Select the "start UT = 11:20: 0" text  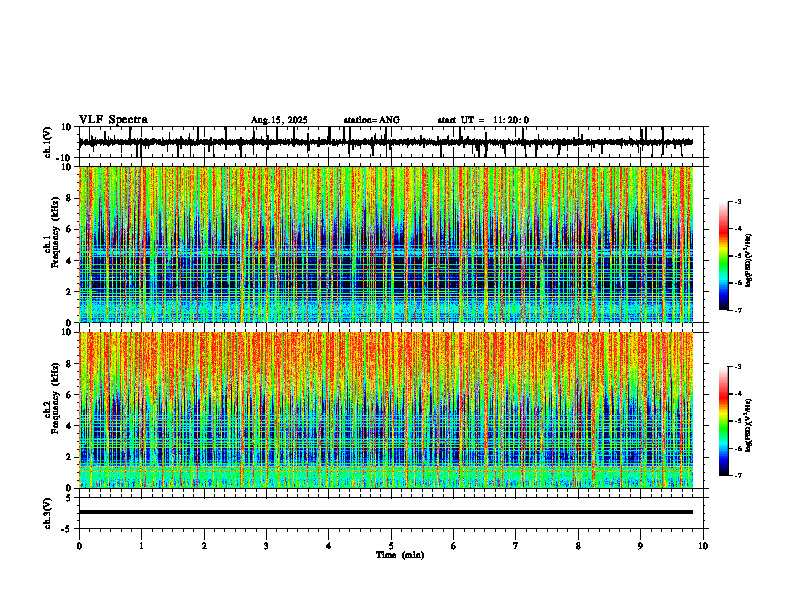tap(483, 120)
